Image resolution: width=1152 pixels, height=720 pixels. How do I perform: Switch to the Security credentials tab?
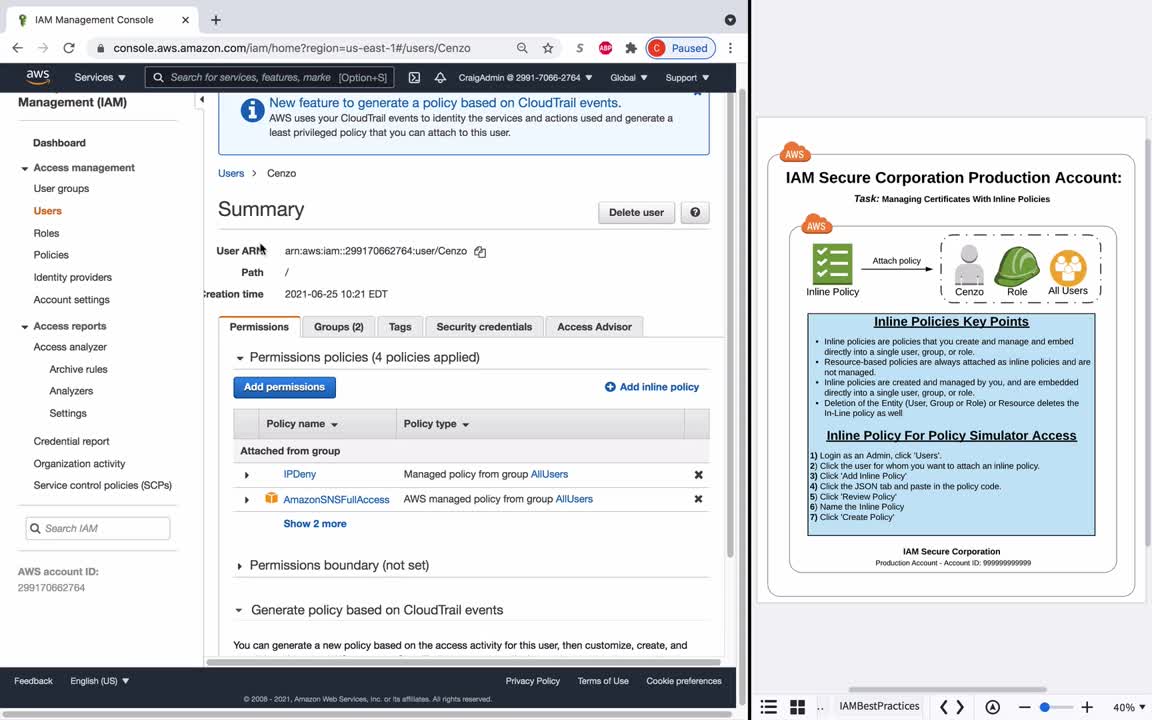(x=484, y=326)
